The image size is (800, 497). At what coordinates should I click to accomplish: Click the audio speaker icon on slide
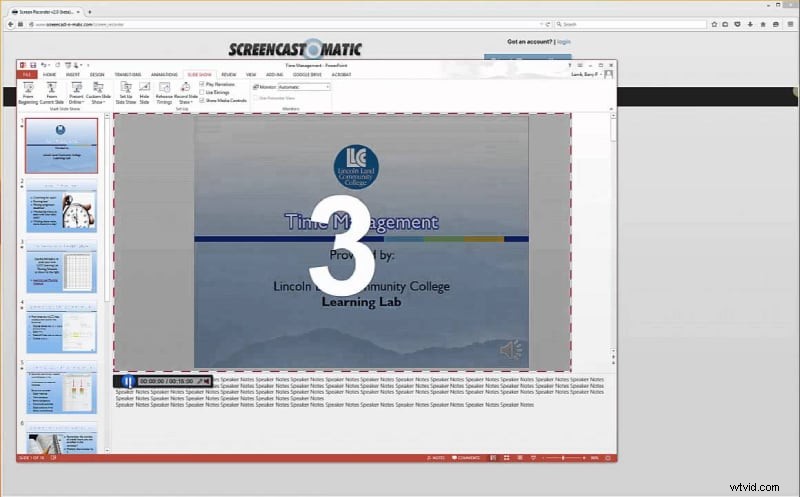(x=511, y=350)
